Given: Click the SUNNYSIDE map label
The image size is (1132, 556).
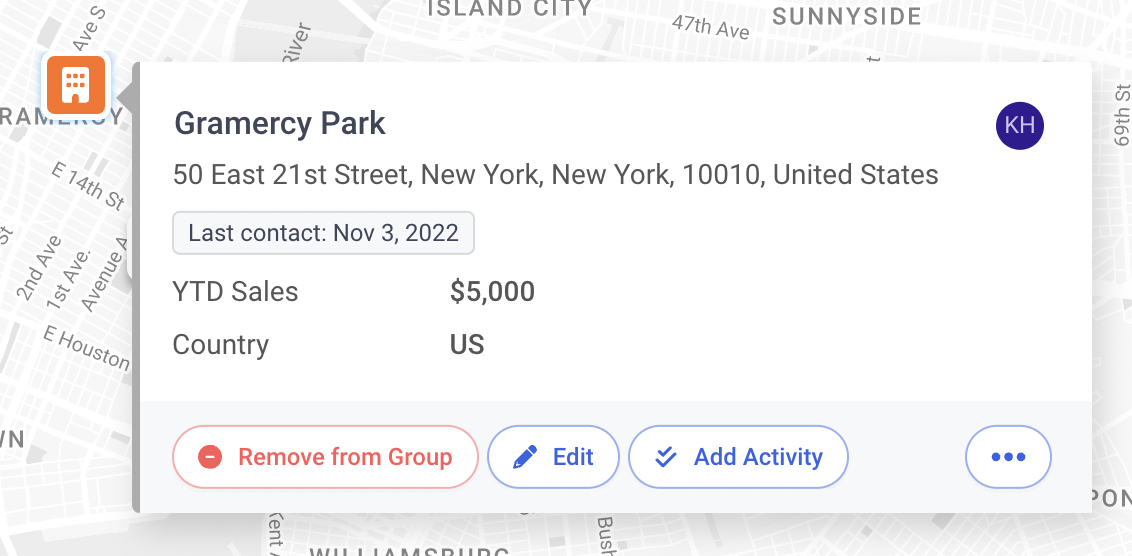Looking at the screenshot, I should coord(847,17).
